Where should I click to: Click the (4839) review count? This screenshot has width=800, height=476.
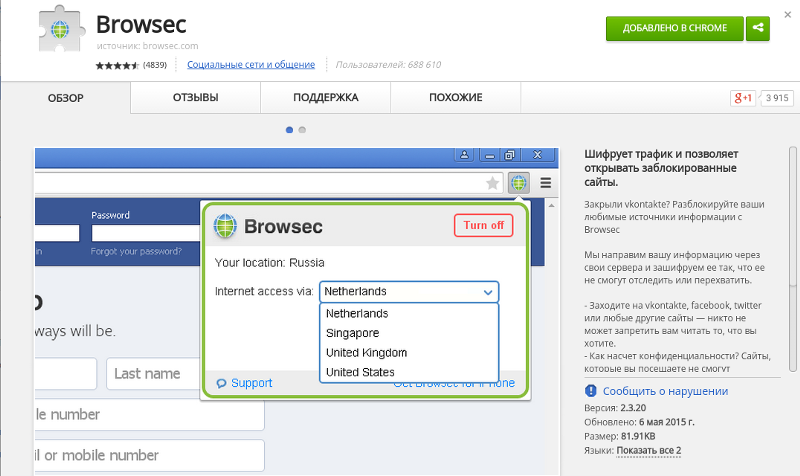(155, 65)
